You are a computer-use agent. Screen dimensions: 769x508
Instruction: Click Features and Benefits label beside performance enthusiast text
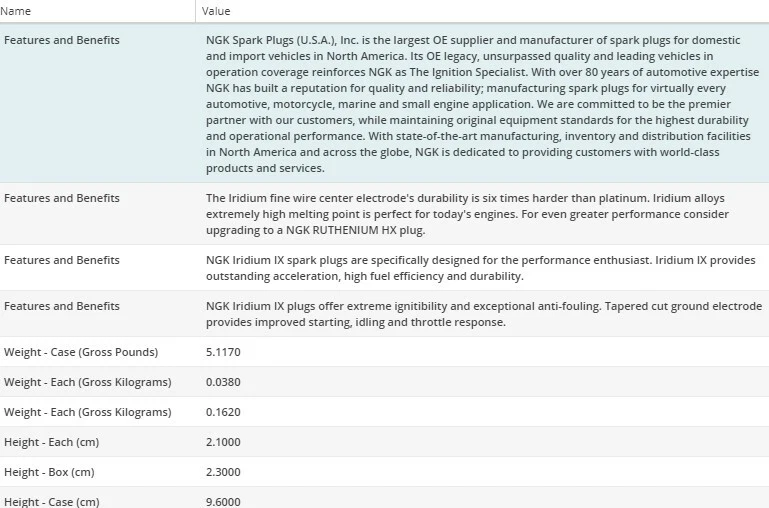(x=62, y=260)
